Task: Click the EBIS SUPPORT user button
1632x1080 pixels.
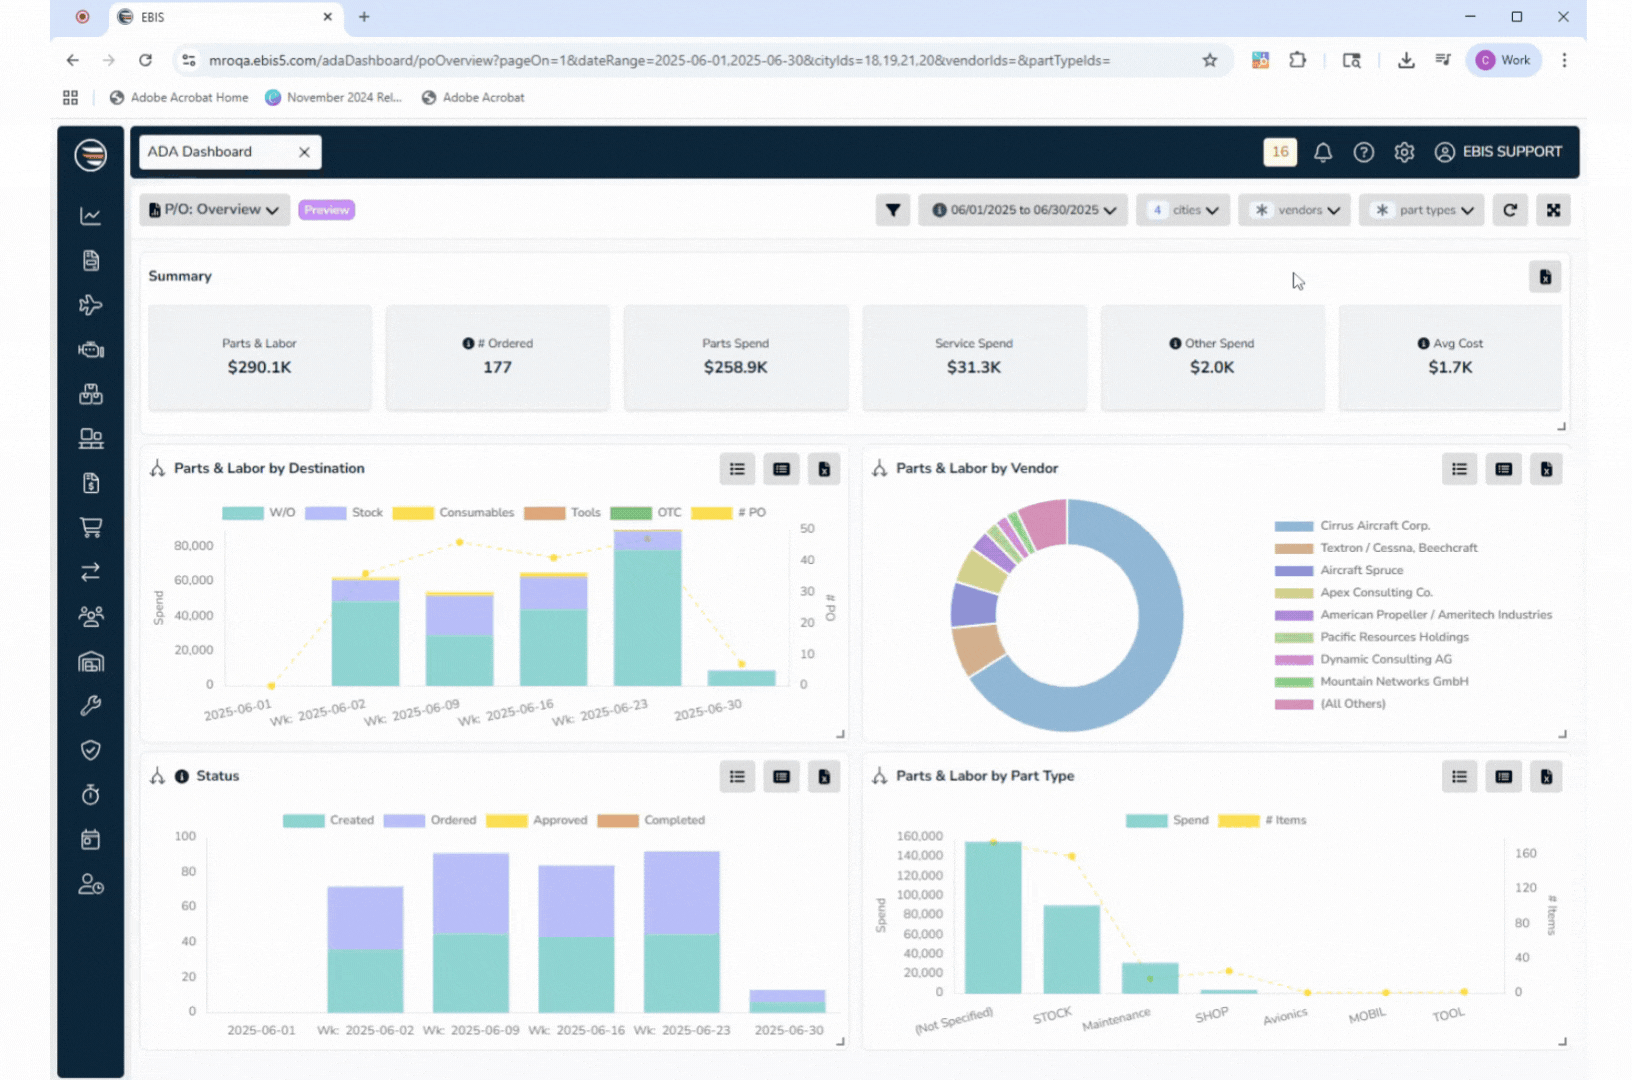Action: [1498, 152]
